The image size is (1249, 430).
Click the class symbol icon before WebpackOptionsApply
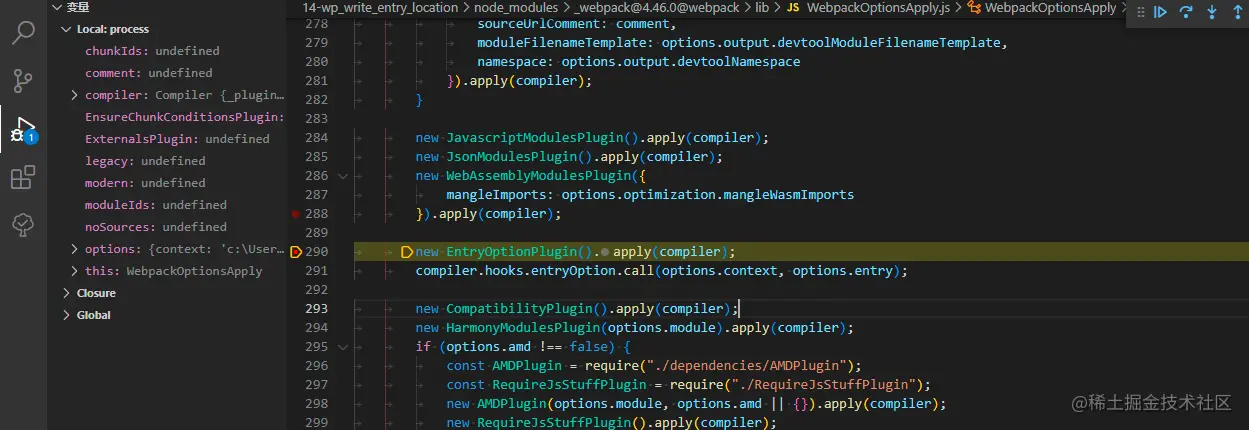click(973, 8)
